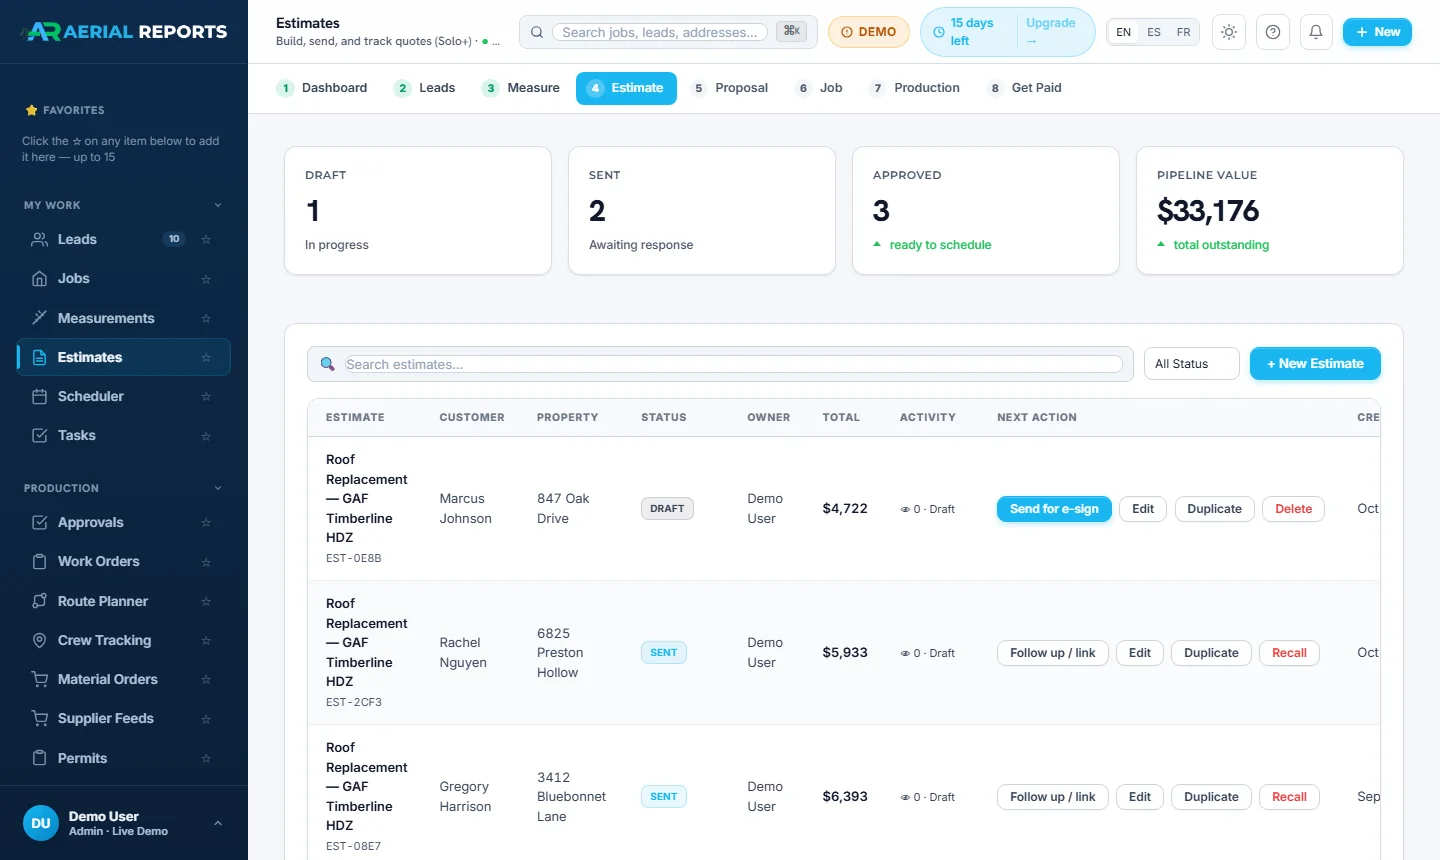Open the notifications bell icon
Image resolution: width=1440 pixels, height=860 pixels.
point(1316,32)
